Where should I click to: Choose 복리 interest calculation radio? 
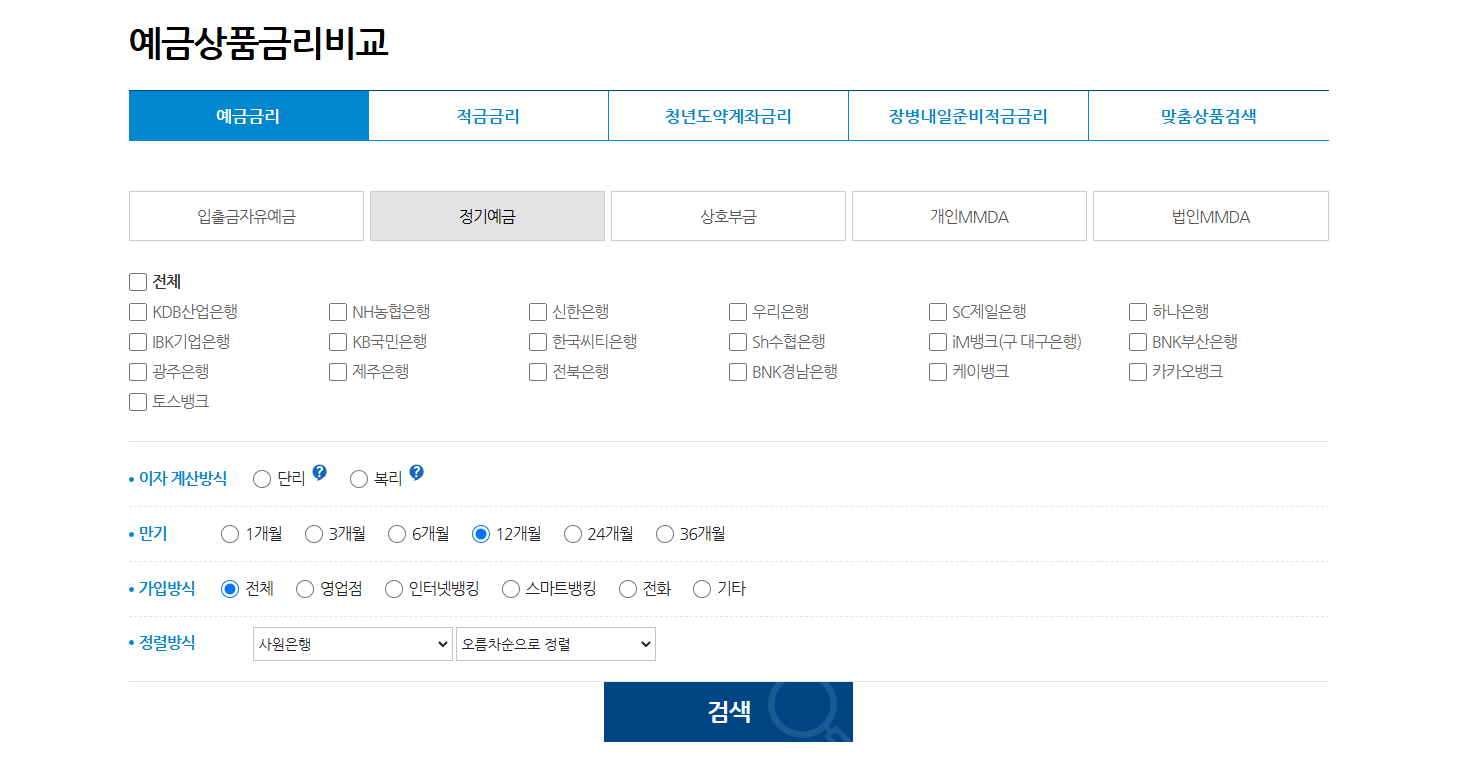click(x=359, y=479)
